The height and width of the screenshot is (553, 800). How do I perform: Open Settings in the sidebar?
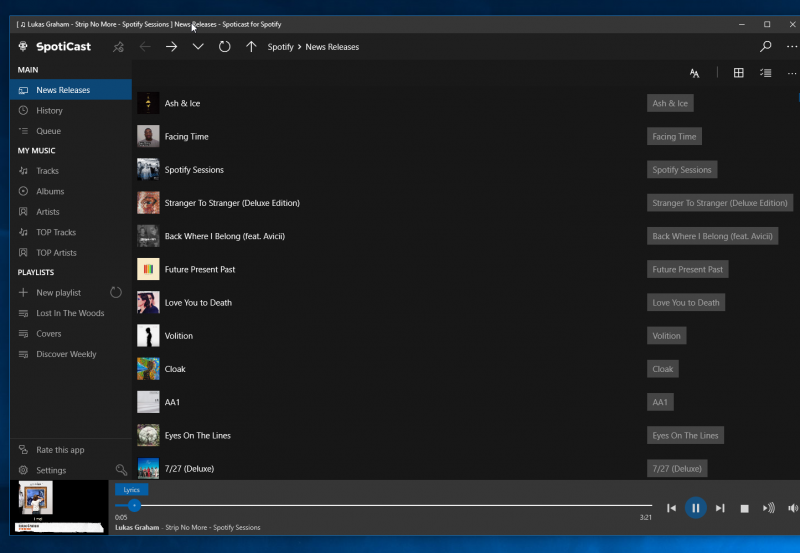click(x=51, y=470)
